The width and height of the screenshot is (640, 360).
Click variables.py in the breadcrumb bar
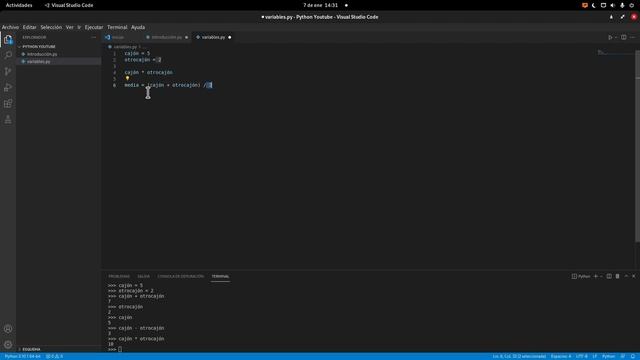pos(125,47)
